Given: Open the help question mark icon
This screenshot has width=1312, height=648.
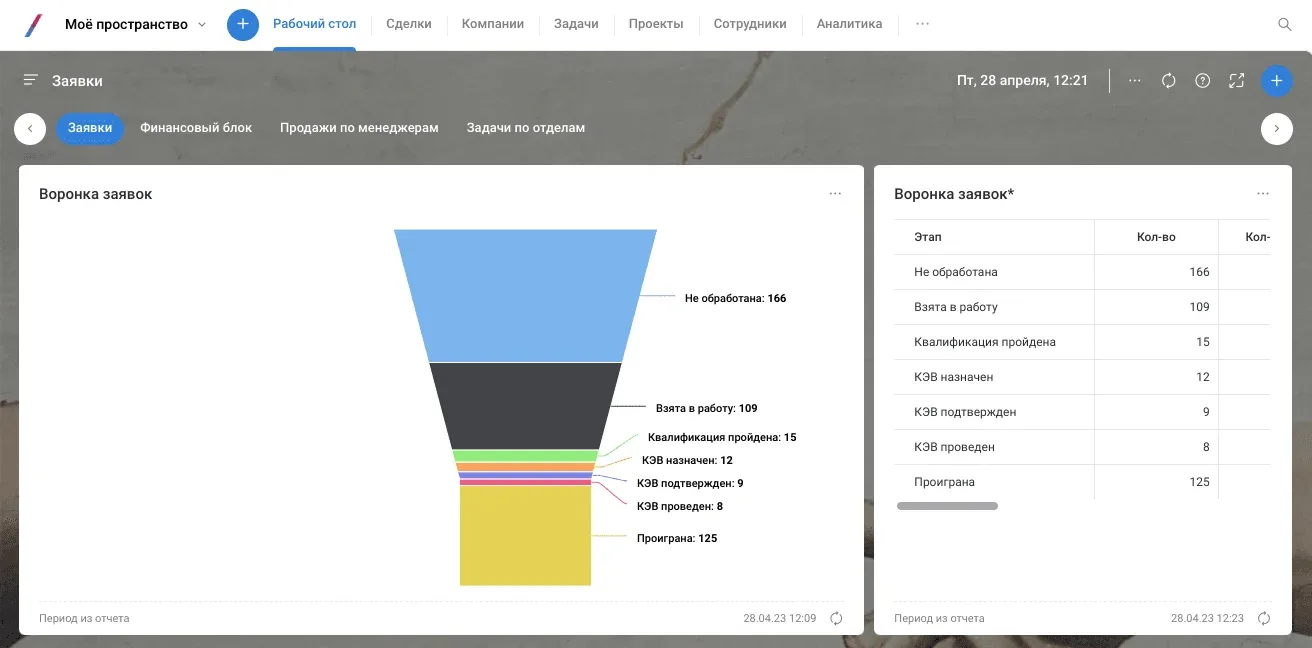Looking at the screenshot, I should (x=1203, y=80).
